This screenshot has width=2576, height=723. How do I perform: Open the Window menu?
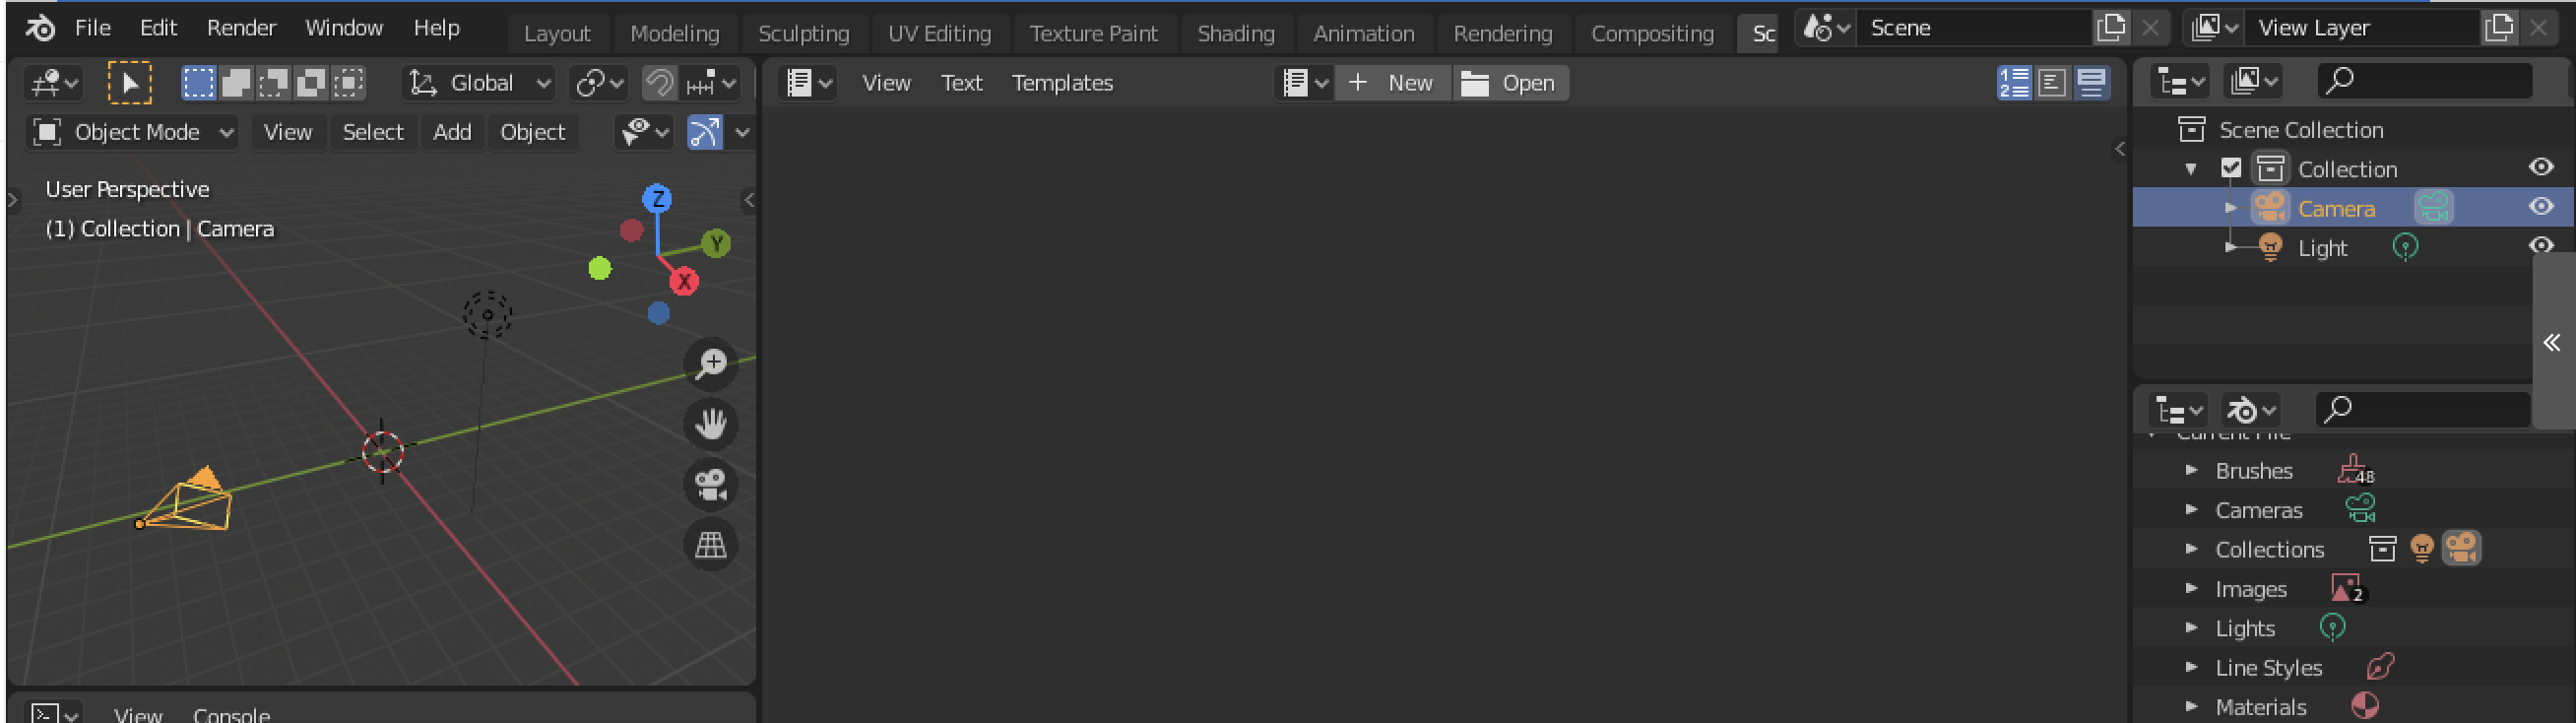344,28
